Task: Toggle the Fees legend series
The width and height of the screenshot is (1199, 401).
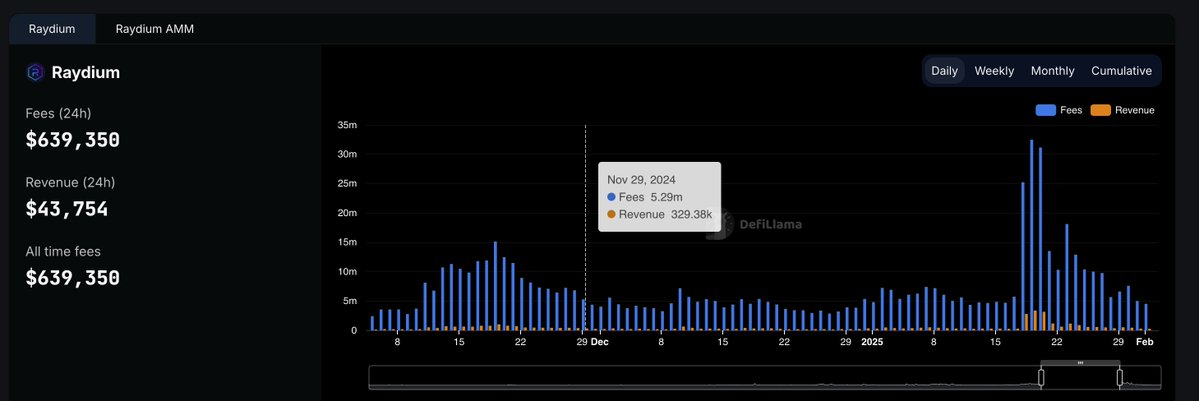Action: (x=1058, y=110)
